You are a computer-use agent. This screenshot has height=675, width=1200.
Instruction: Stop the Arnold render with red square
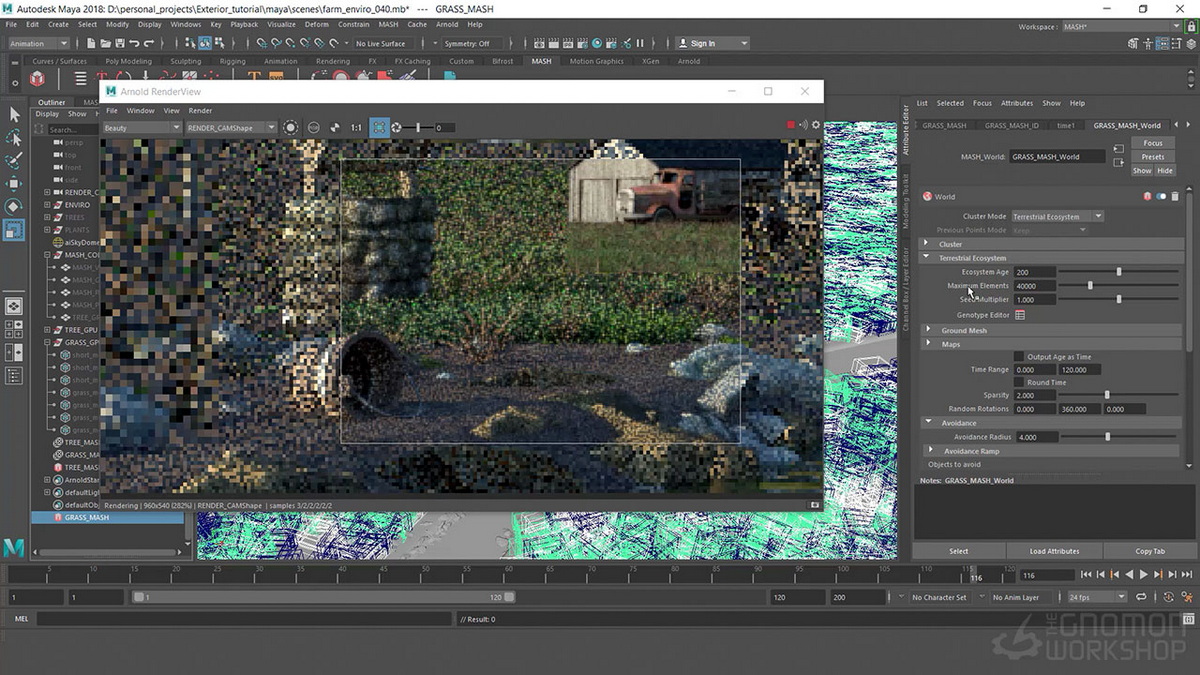coord(790,126)
